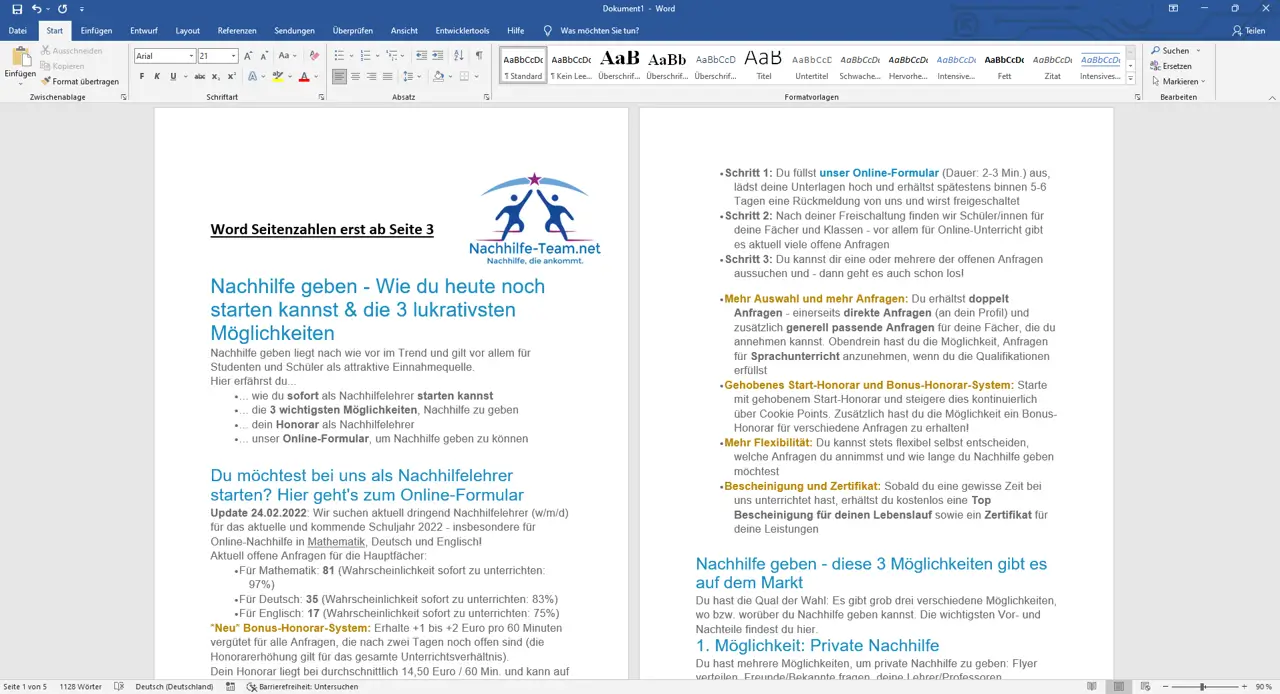
Task: Click the Redo/repeat icon in title bar
Action: tap(62, 8)
